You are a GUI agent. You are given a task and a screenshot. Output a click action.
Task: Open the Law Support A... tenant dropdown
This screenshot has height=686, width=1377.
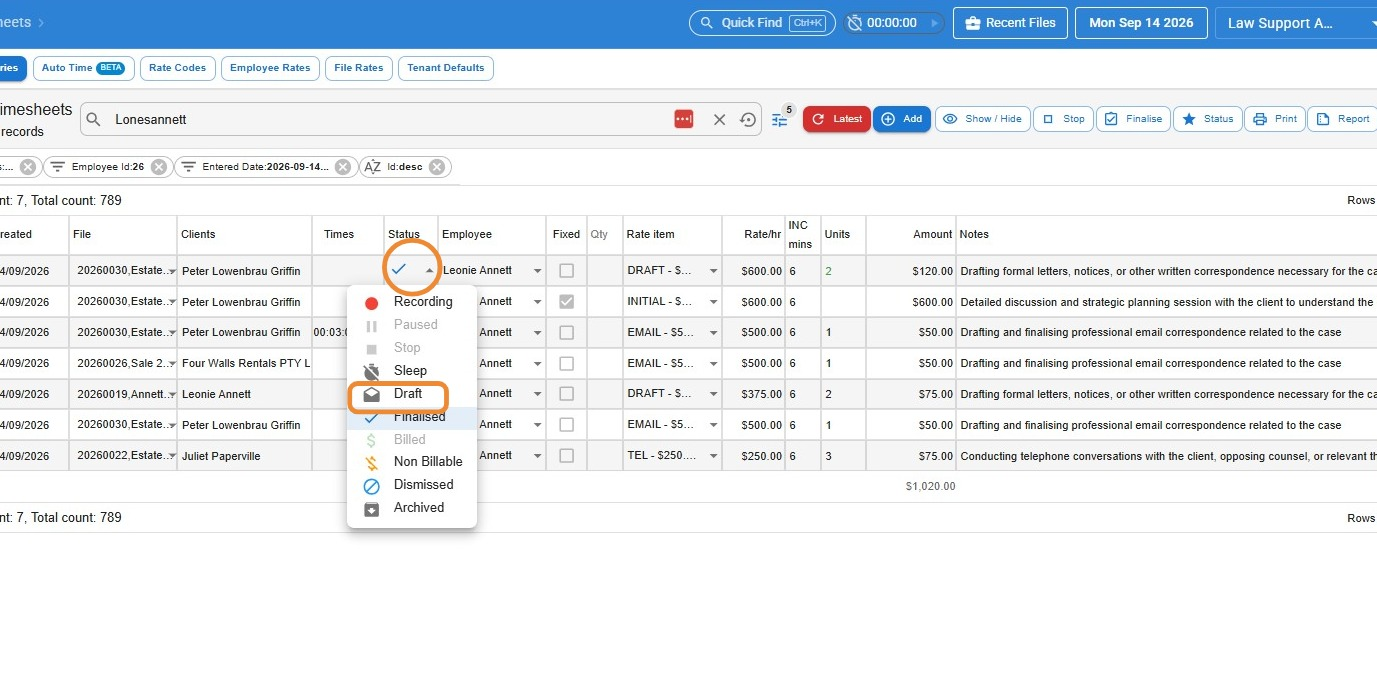(x=1296, y=23)
